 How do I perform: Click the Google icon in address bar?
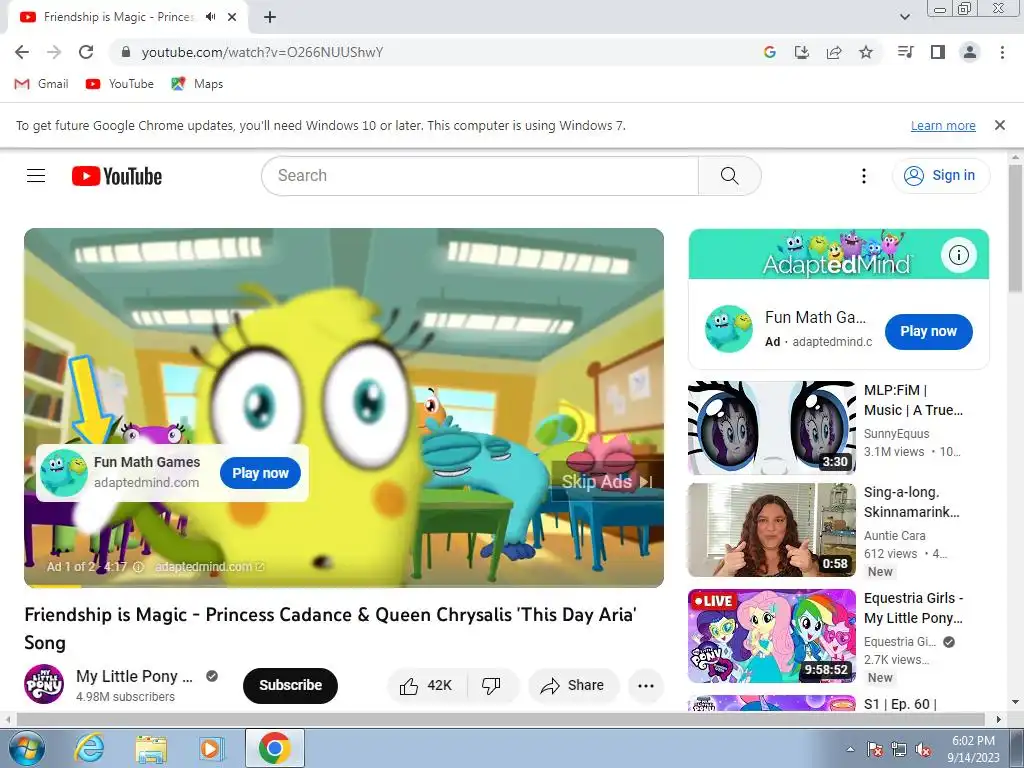pos(770,52)
